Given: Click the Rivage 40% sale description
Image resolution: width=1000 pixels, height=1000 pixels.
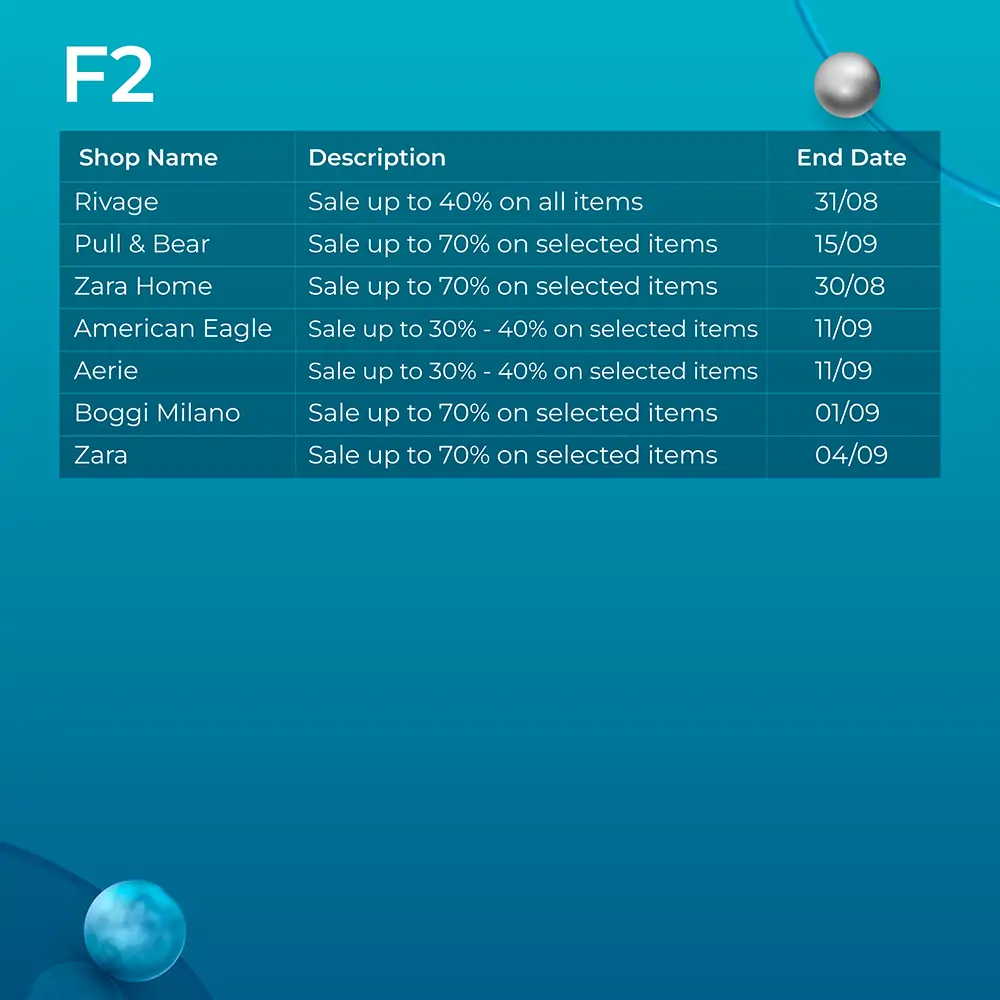Looking at the screenshot, I should (475, 202).
